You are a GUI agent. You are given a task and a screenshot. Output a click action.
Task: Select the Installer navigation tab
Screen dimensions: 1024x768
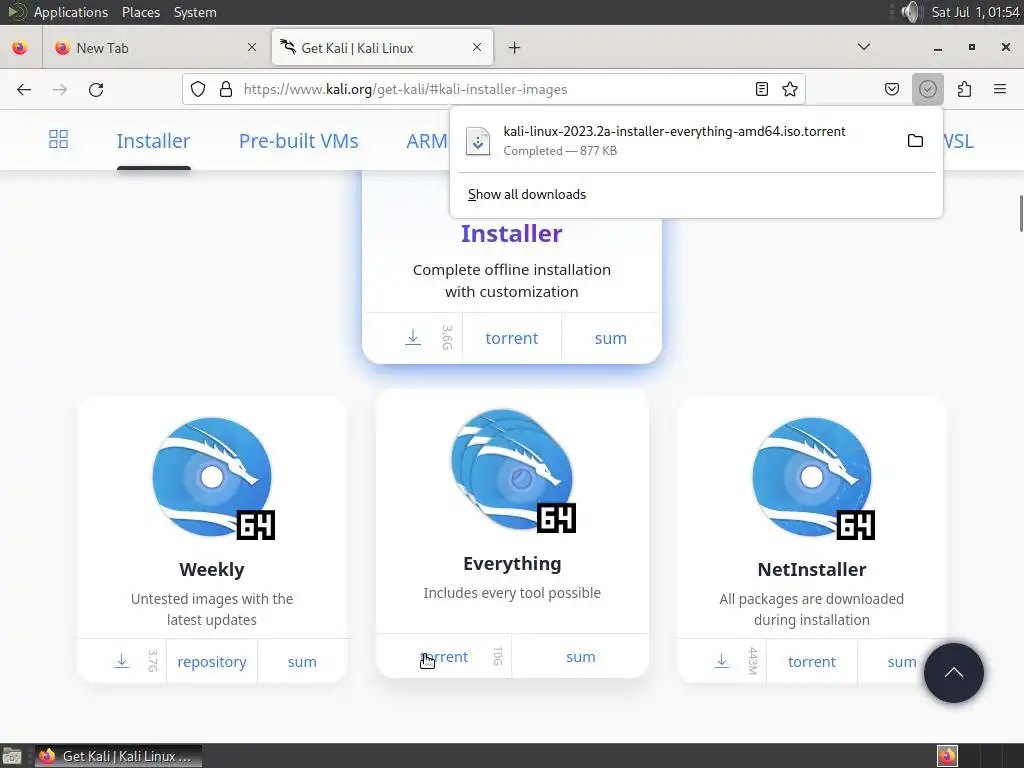[x=153, y=141]
